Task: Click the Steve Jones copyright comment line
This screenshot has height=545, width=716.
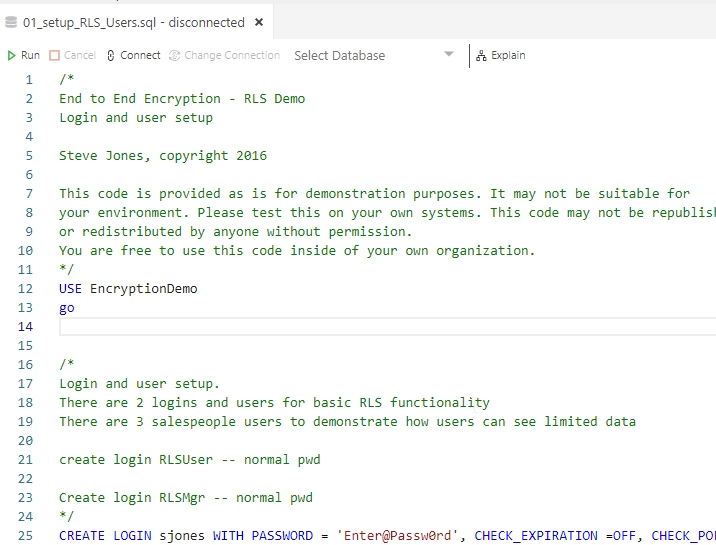Action: 163,156
